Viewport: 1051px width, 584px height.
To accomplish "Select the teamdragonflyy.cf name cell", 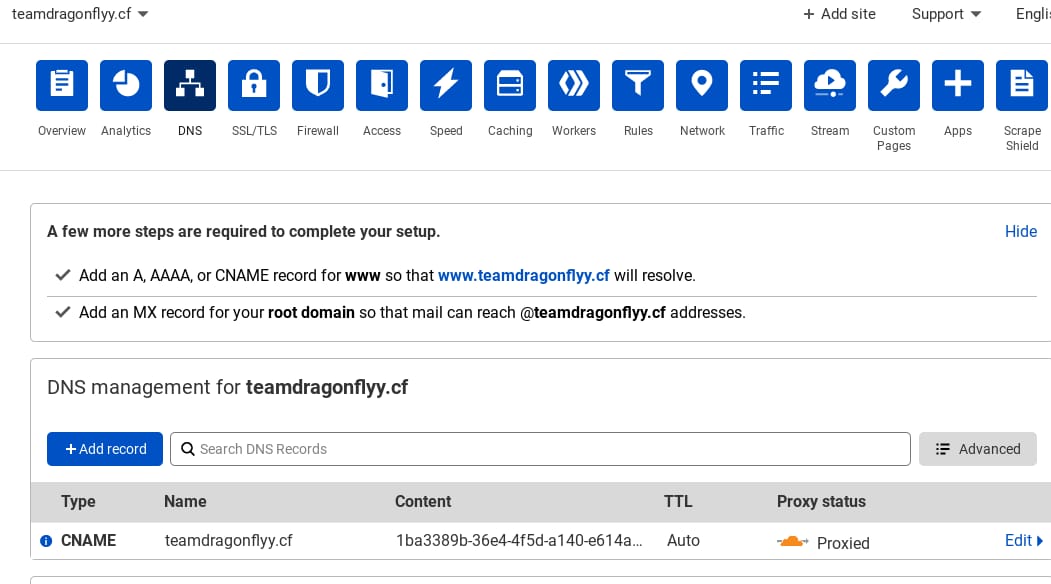I will pyautogui.click(x=229, y=540).
